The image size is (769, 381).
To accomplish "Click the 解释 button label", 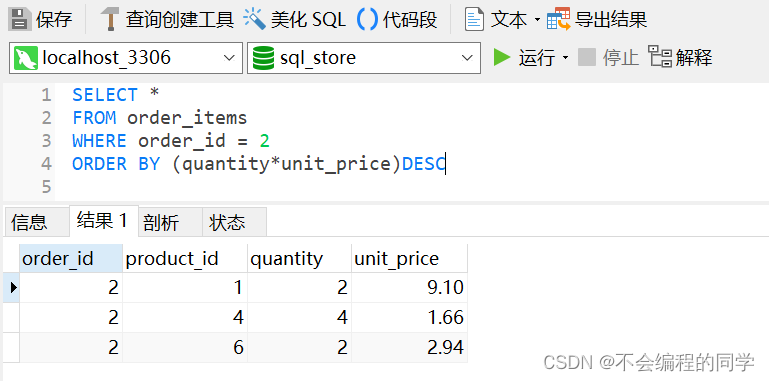I will tap(694, 58).
